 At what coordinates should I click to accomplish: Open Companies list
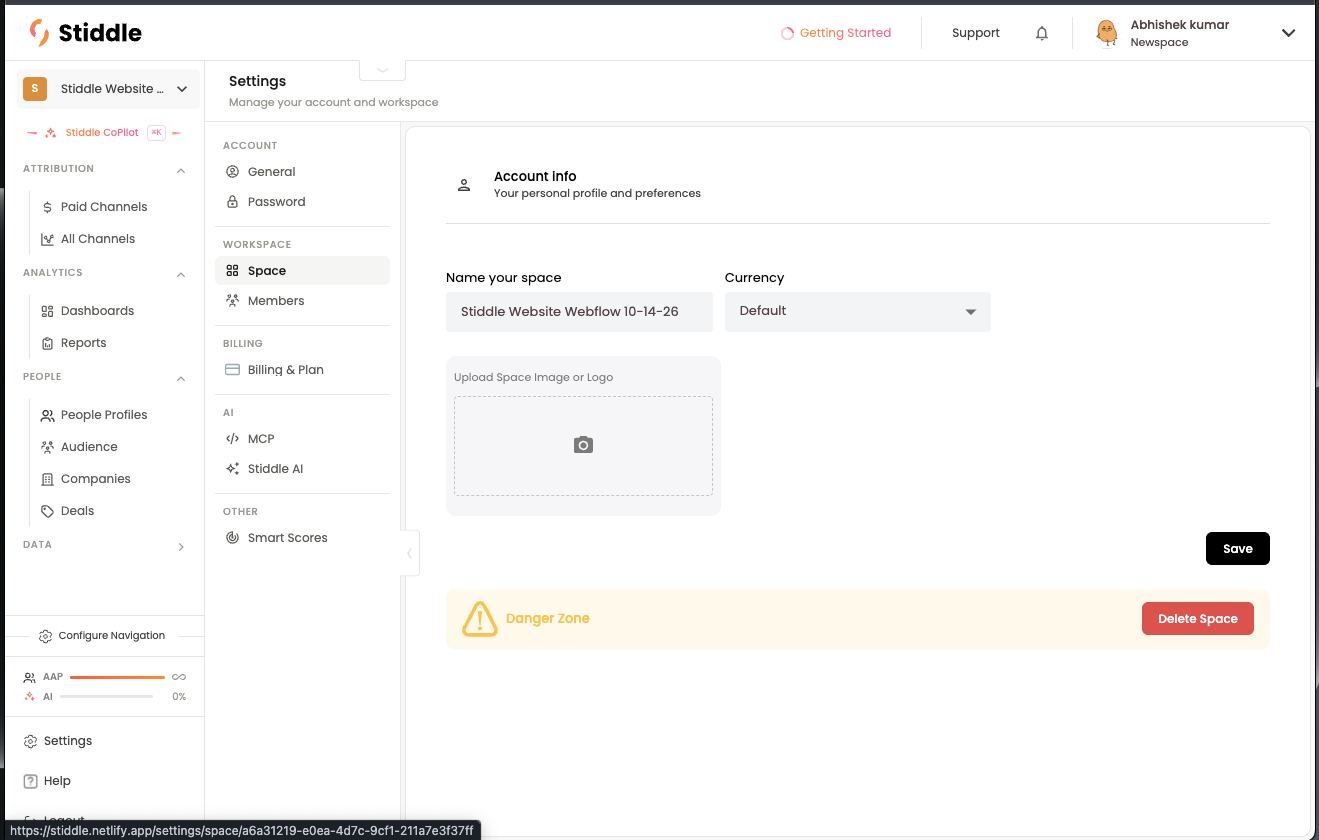(x=95, y=479)
